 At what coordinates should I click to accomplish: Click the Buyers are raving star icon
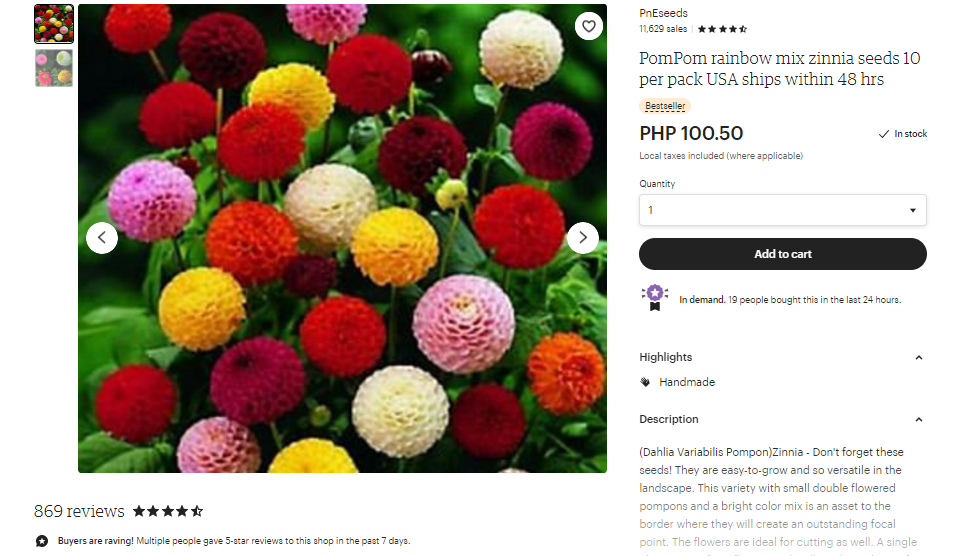click(42, 541)
